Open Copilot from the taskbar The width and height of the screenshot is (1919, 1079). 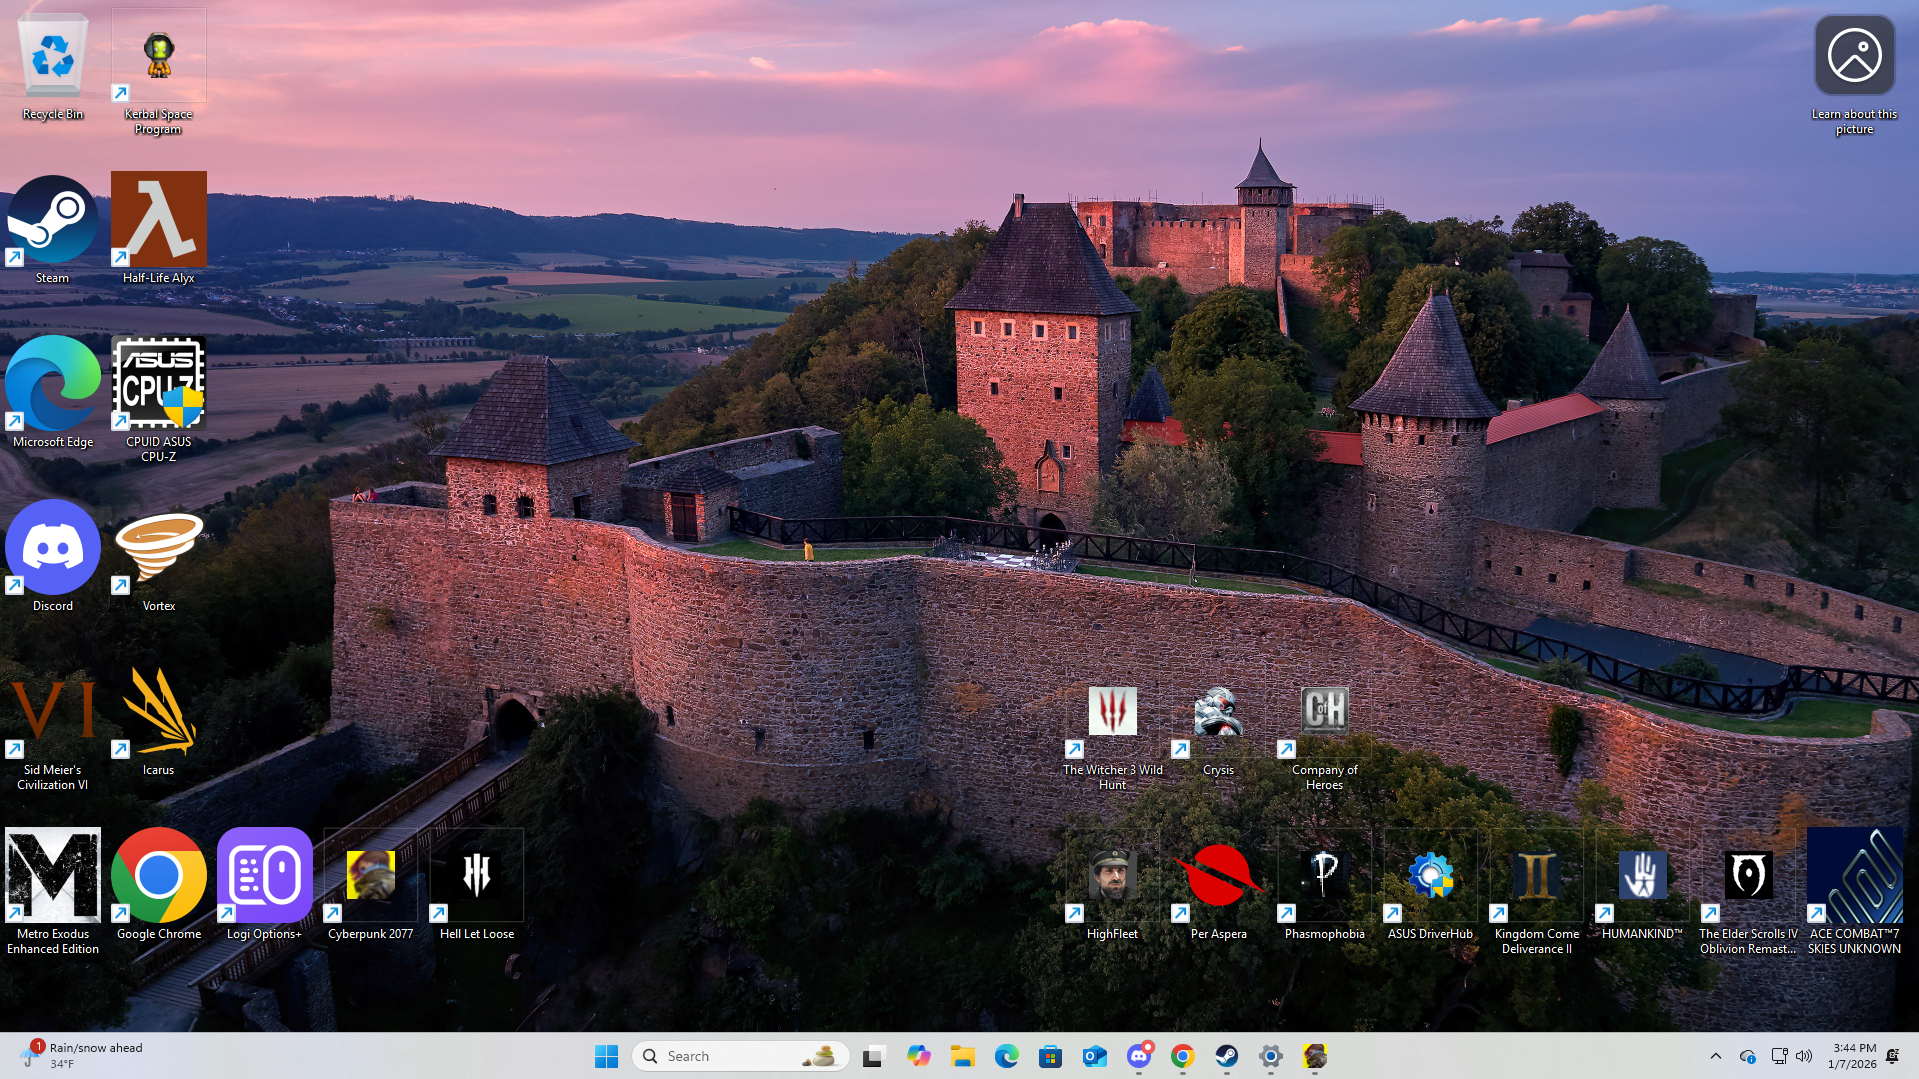tap(918, 1056)
